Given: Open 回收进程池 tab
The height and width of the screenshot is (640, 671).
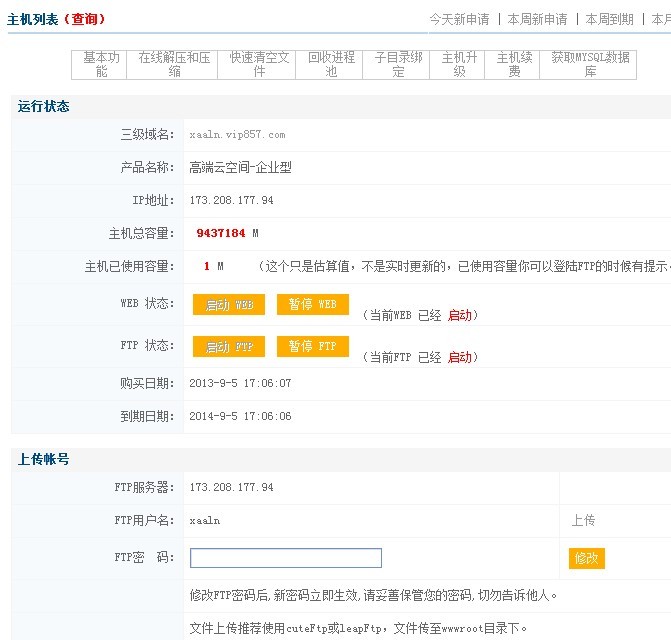Looking at the screenshot, I should pyautogui.click(x=331, y=64).
